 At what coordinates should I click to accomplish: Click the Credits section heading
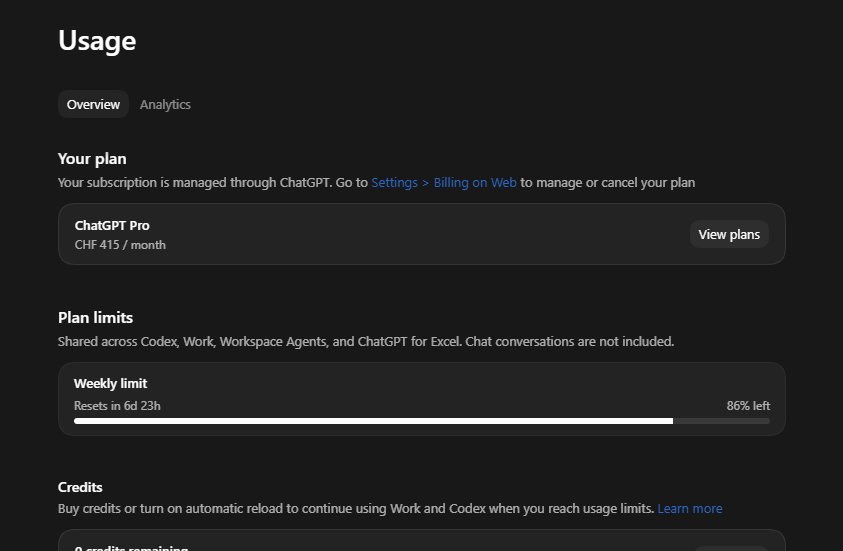80,487
